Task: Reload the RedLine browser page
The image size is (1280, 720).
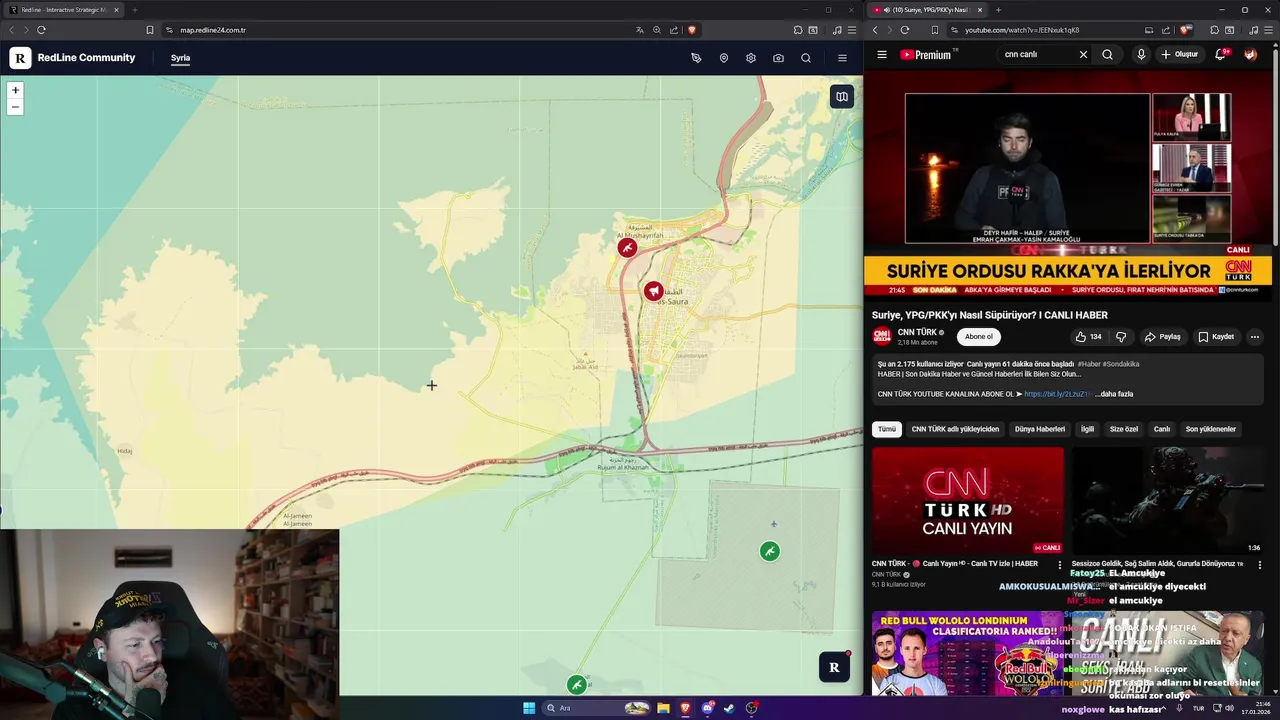Action: coord(41,30)
